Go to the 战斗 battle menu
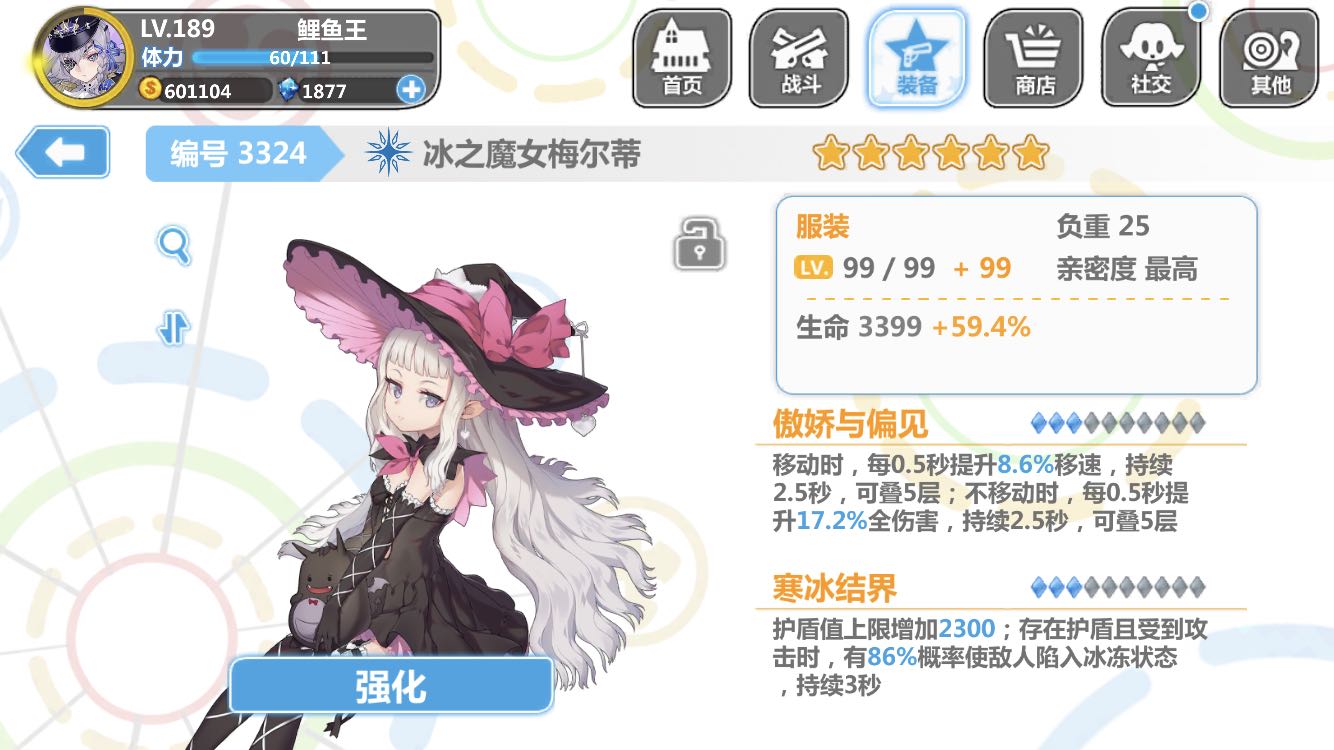Viewport: 1334px width, 750px height. pos(799,59)
